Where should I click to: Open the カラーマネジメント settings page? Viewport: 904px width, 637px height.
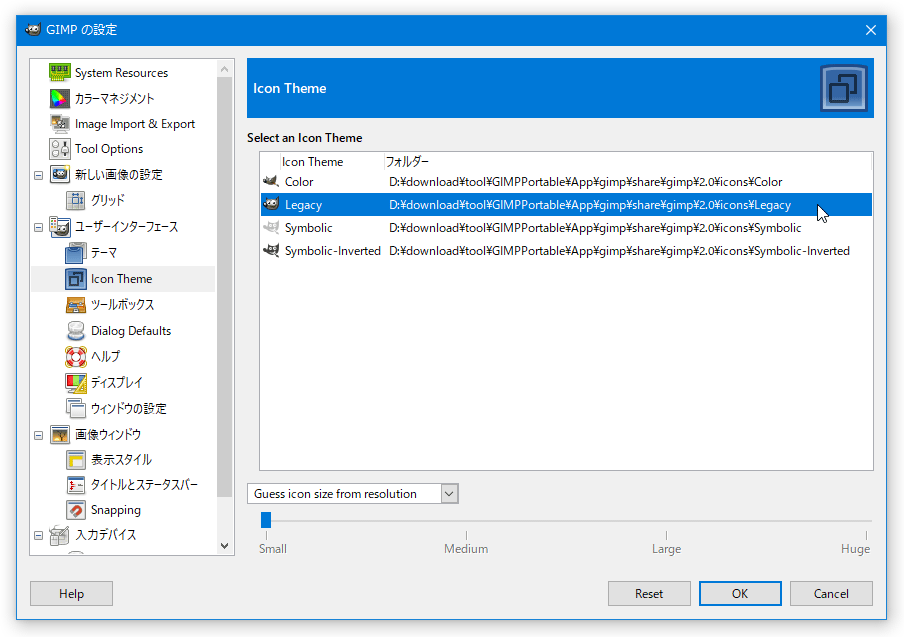(115, 99)
